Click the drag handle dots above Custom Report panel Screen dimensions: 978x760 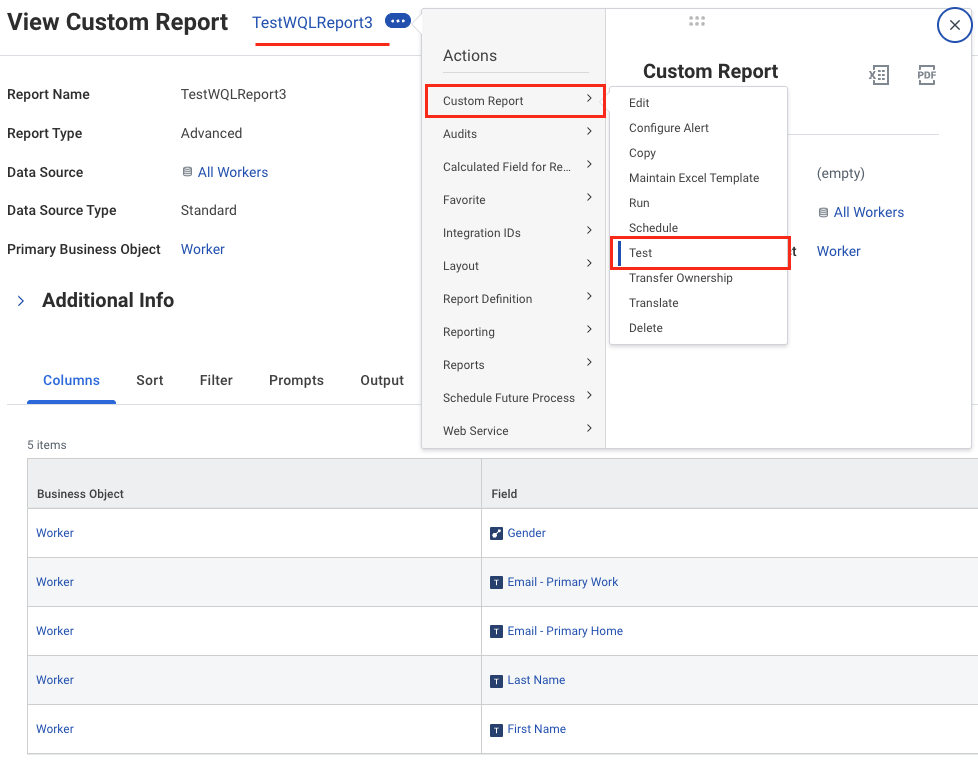[697, 21]
